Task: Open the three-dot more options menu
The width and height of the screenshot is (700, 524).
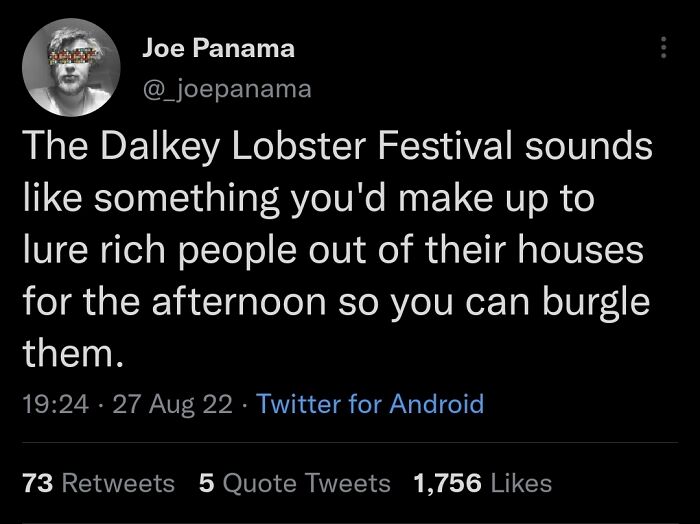Action: click(x=661, y=49)
